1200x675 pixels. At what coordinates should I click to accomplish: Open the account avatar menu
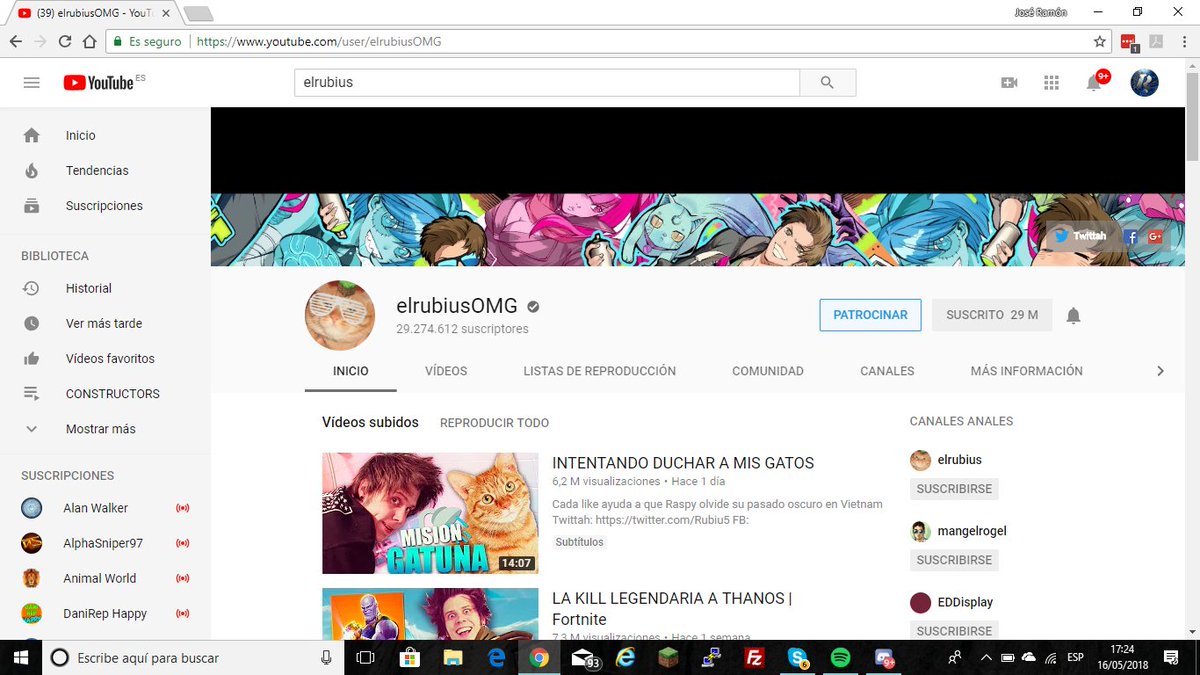tap(1144, 82)
